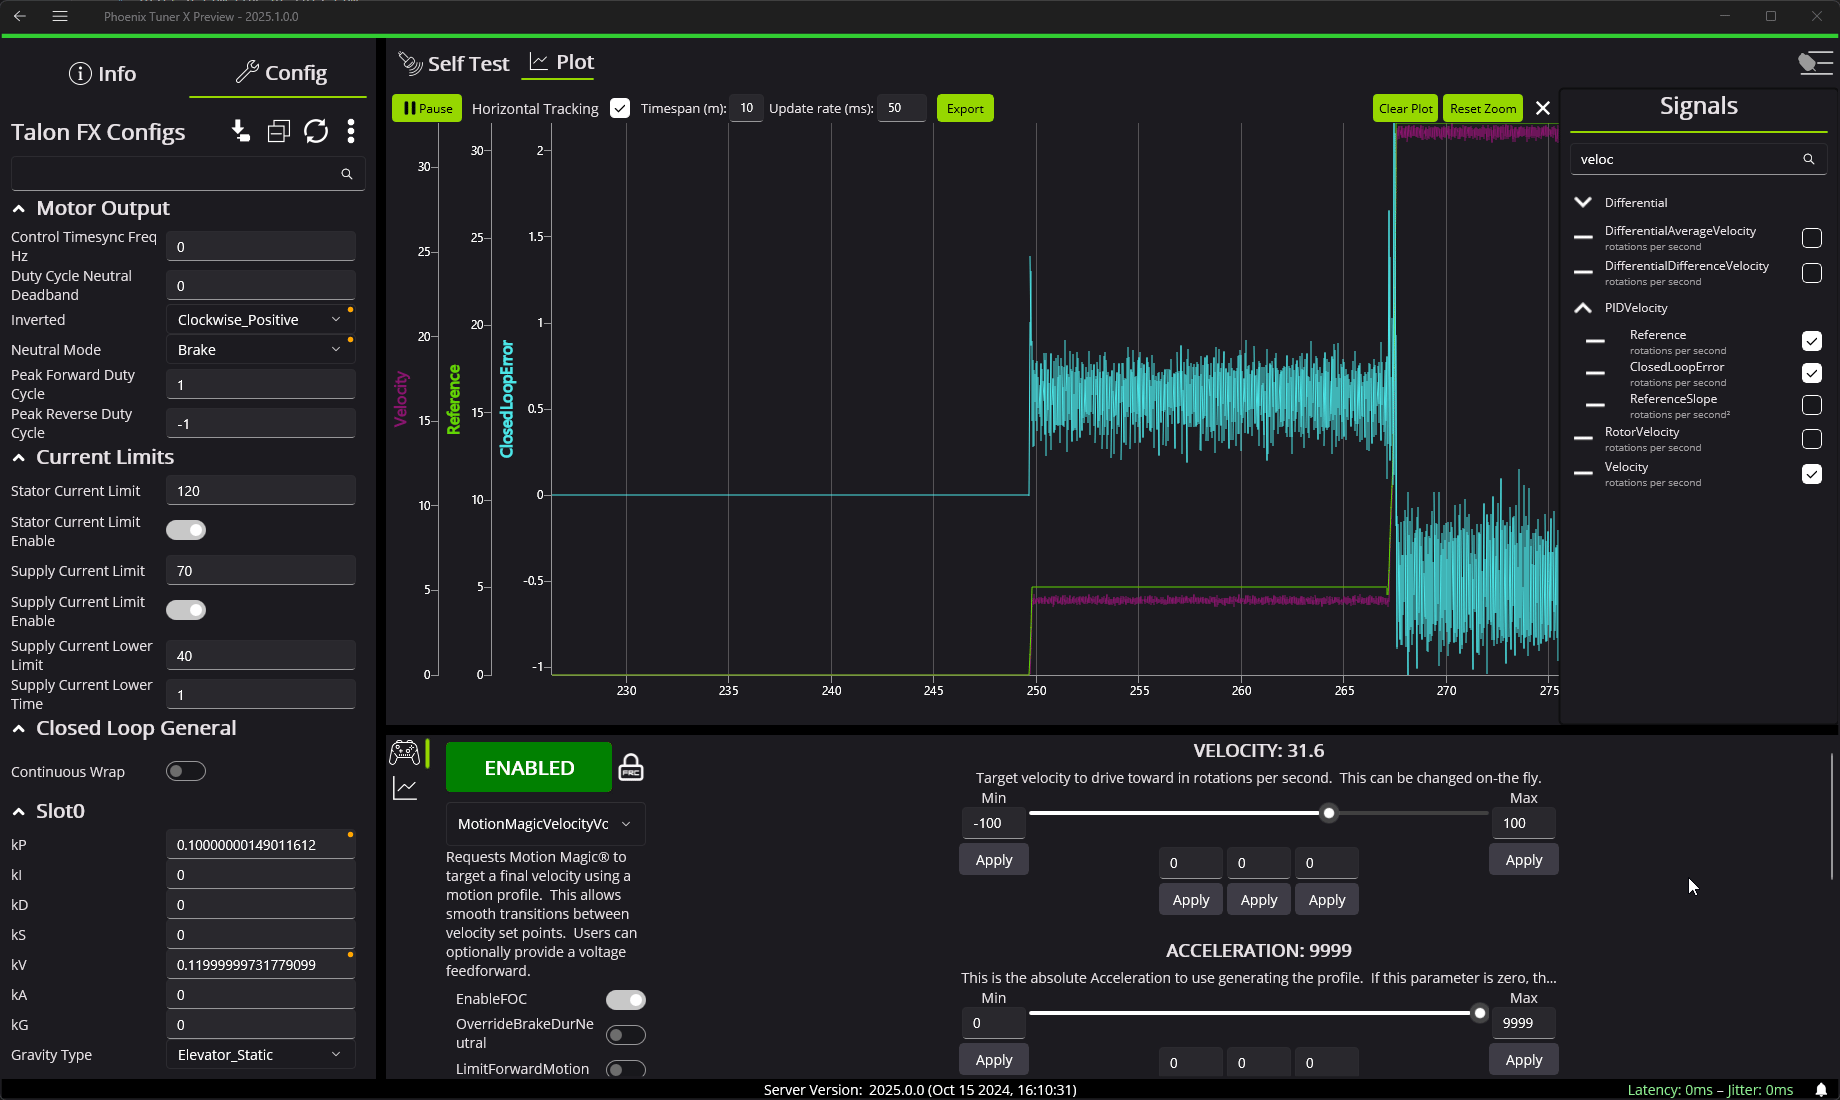Adjust the Velocity slider handle
This screenshot has height=1100, width=1840.
coord(1329,813)
